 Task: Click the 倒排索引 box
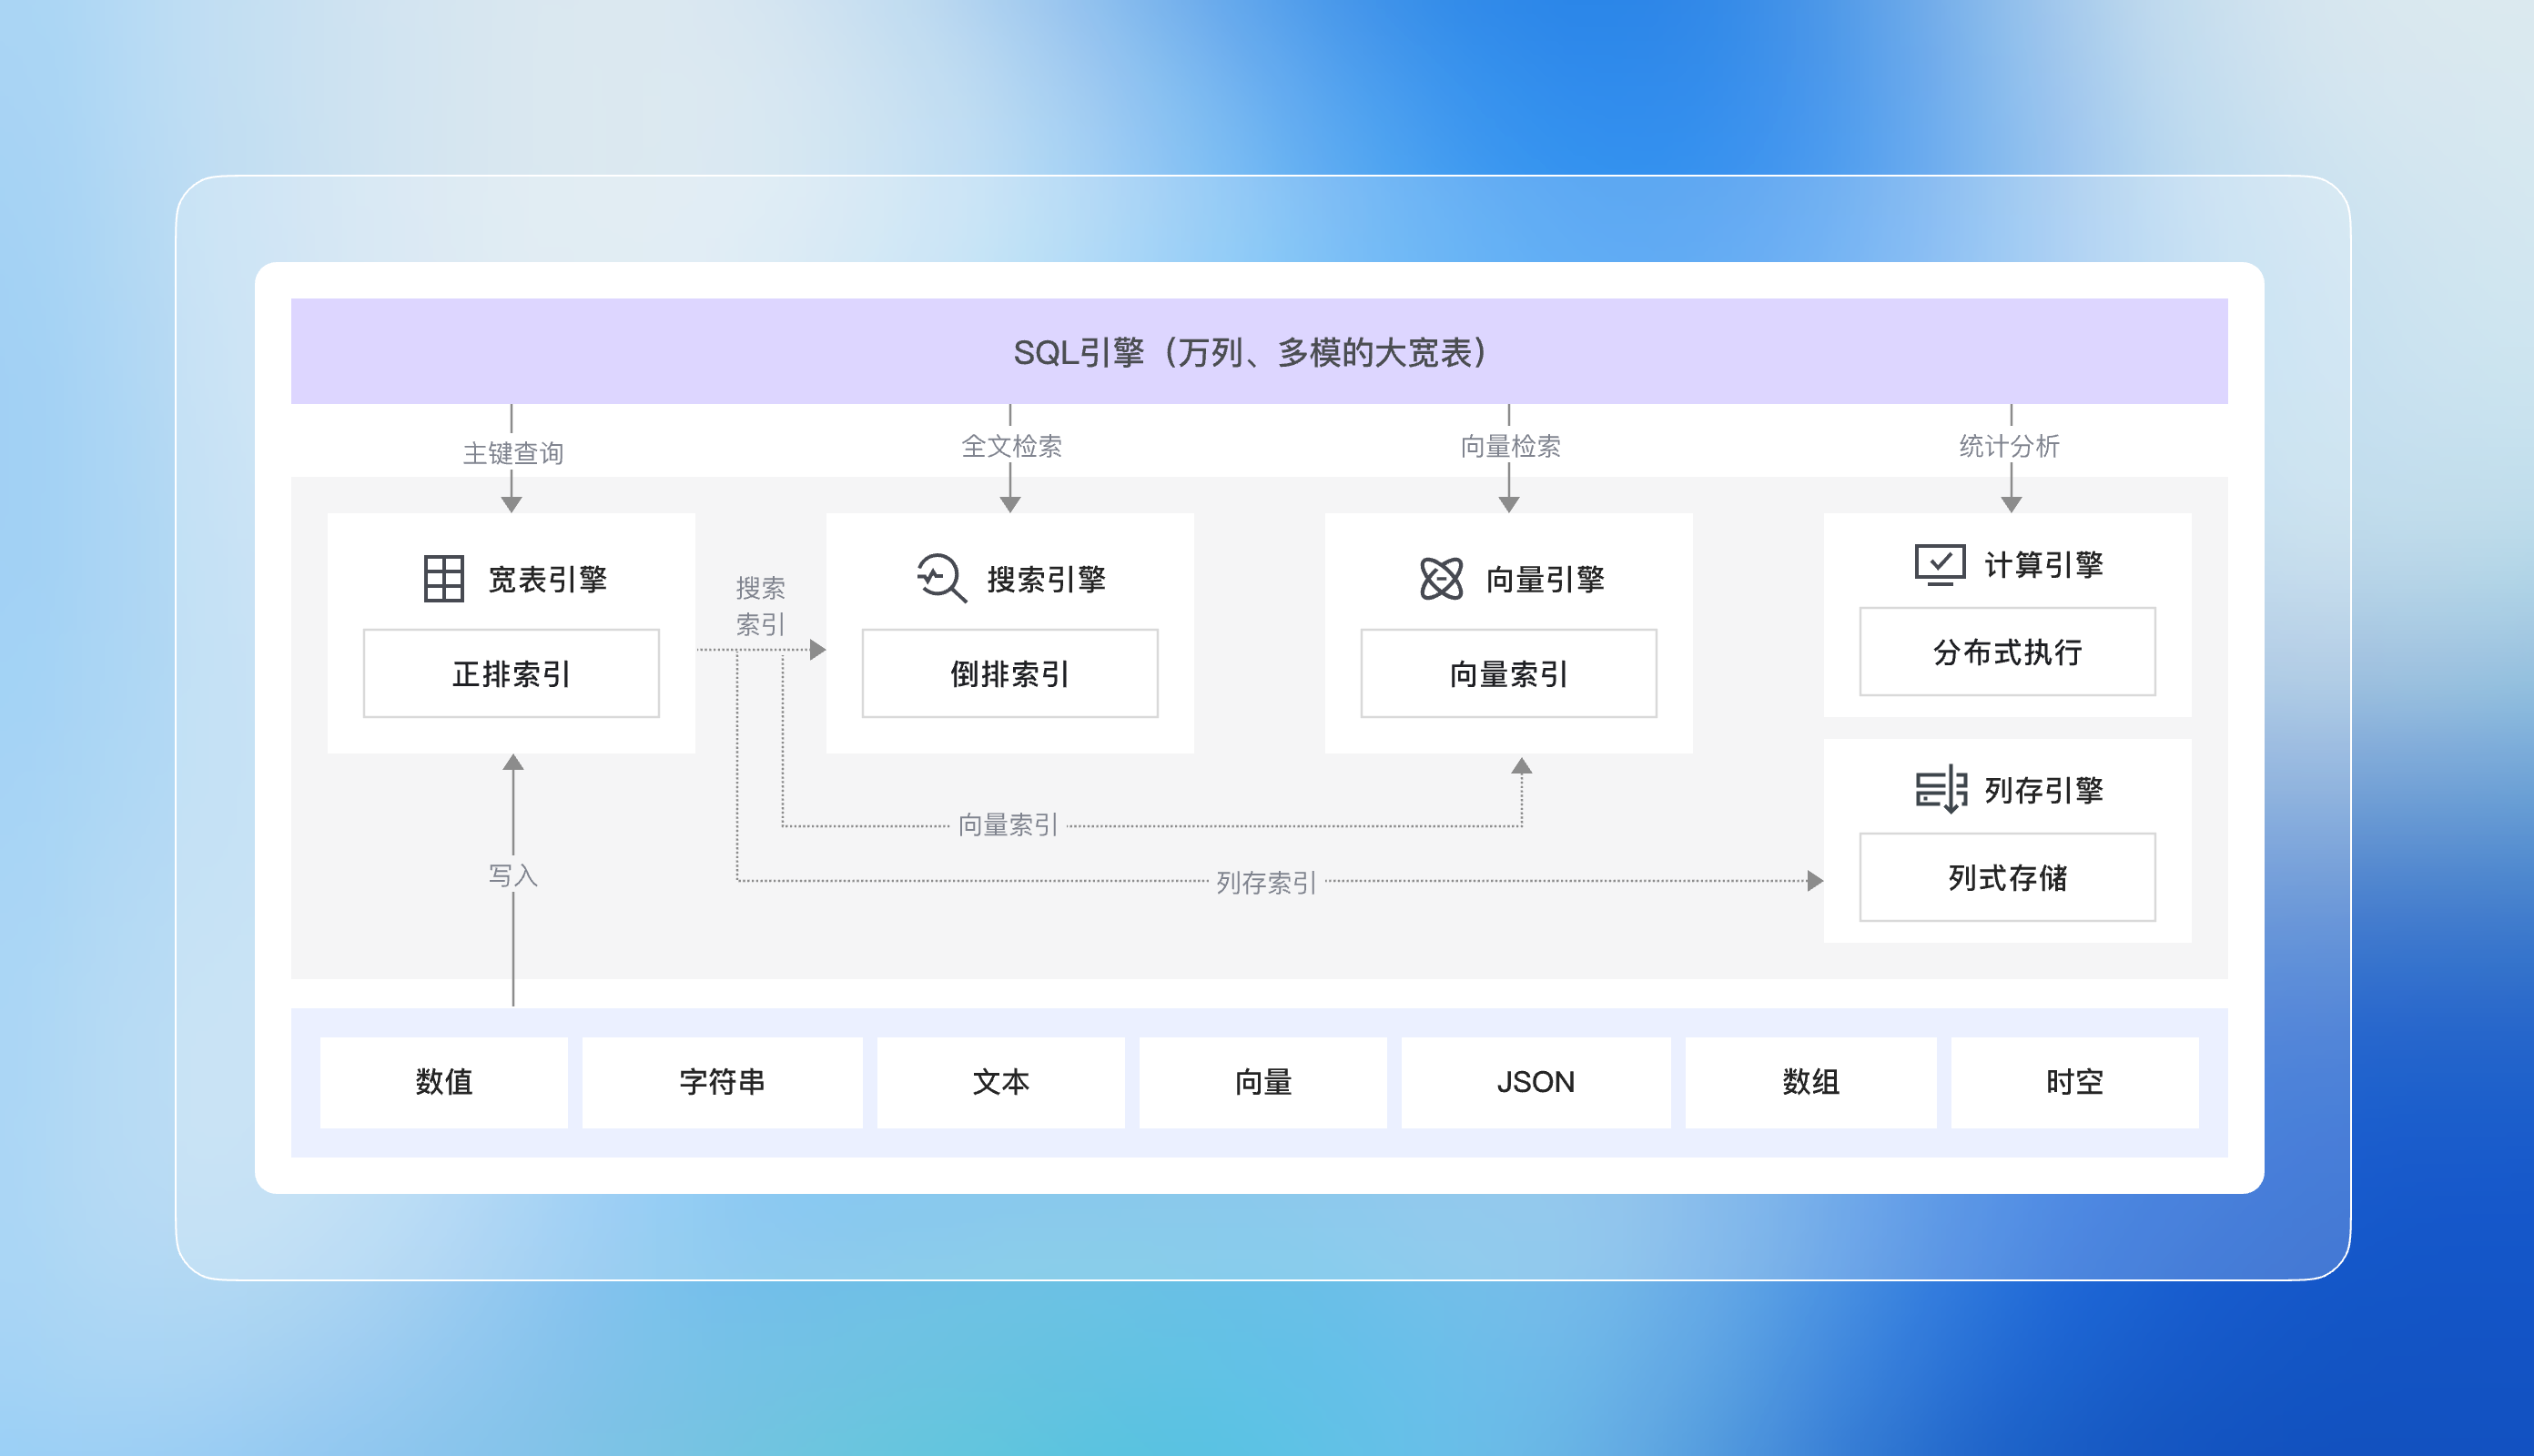[1010, 673]
